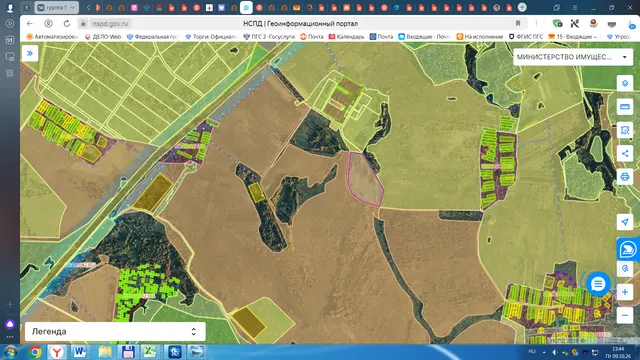Viewport: 640px width, 360px height.
Task: Open the blue side assistant widget
Action: coord(628,249)
